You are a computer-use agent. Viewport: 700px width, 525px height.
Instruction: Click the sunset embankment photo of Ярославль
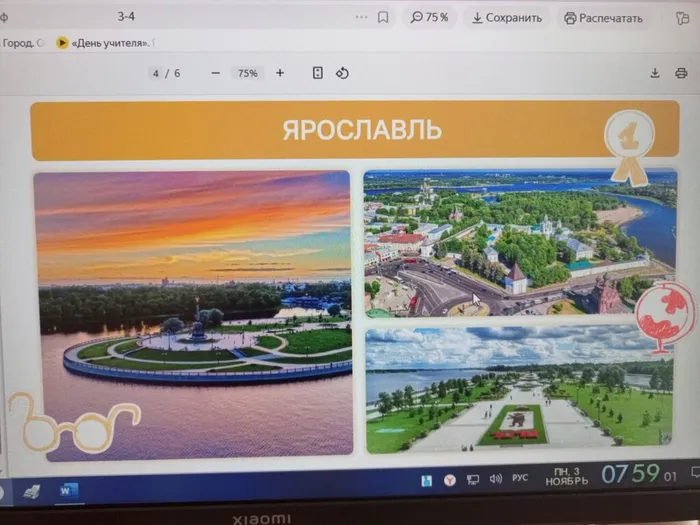point(193,315)
